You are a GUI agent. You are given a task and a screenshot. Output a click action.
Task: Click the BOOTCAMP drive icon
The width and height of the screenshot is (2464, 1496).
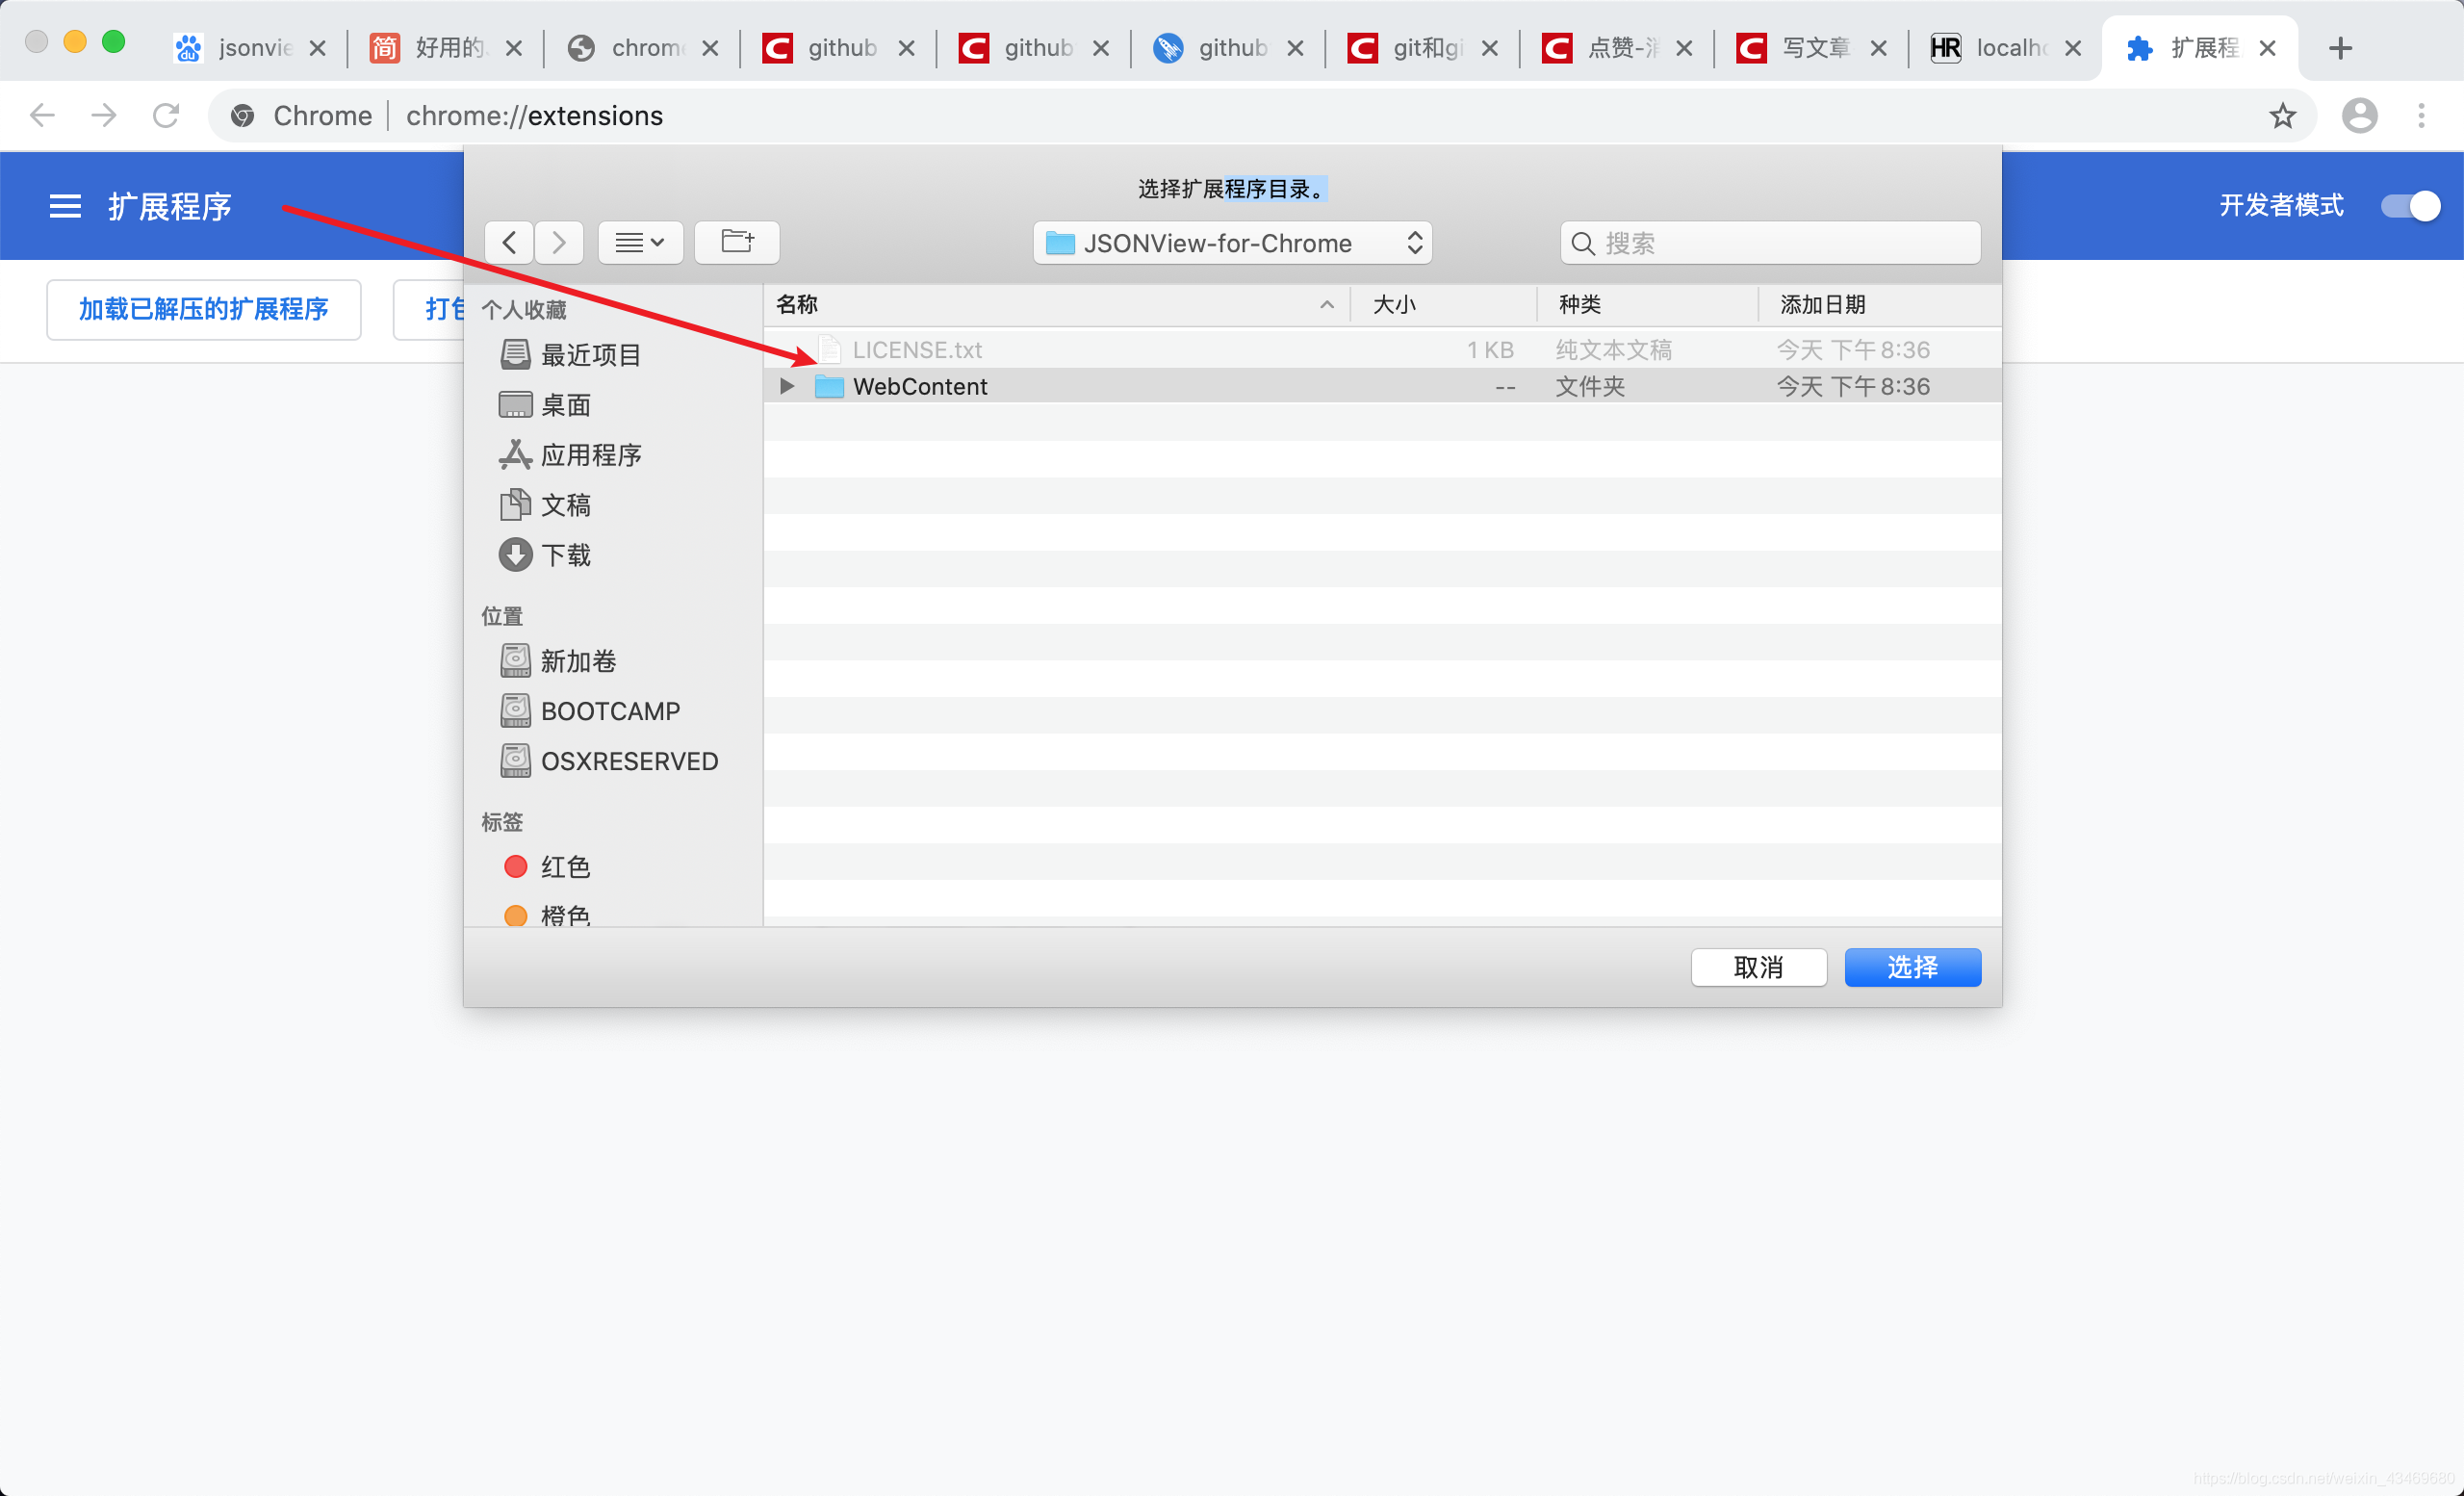(515, 710)
